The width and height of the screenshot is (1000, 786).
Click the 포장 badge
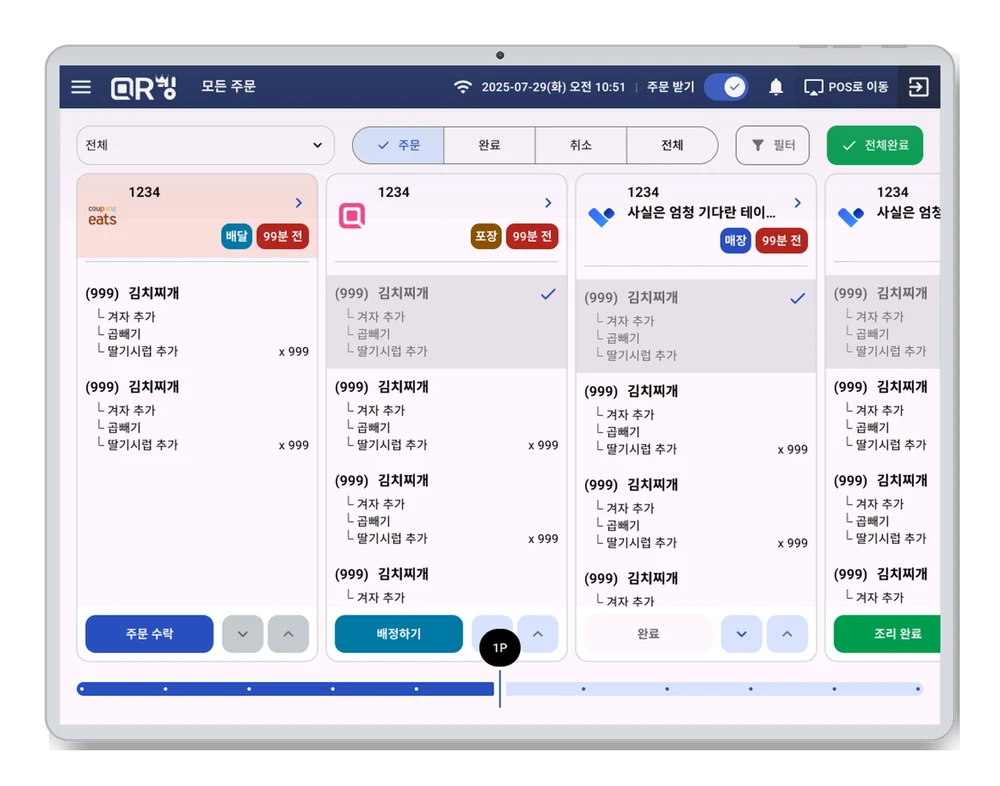pyautogui.click(x=486, y=236)
